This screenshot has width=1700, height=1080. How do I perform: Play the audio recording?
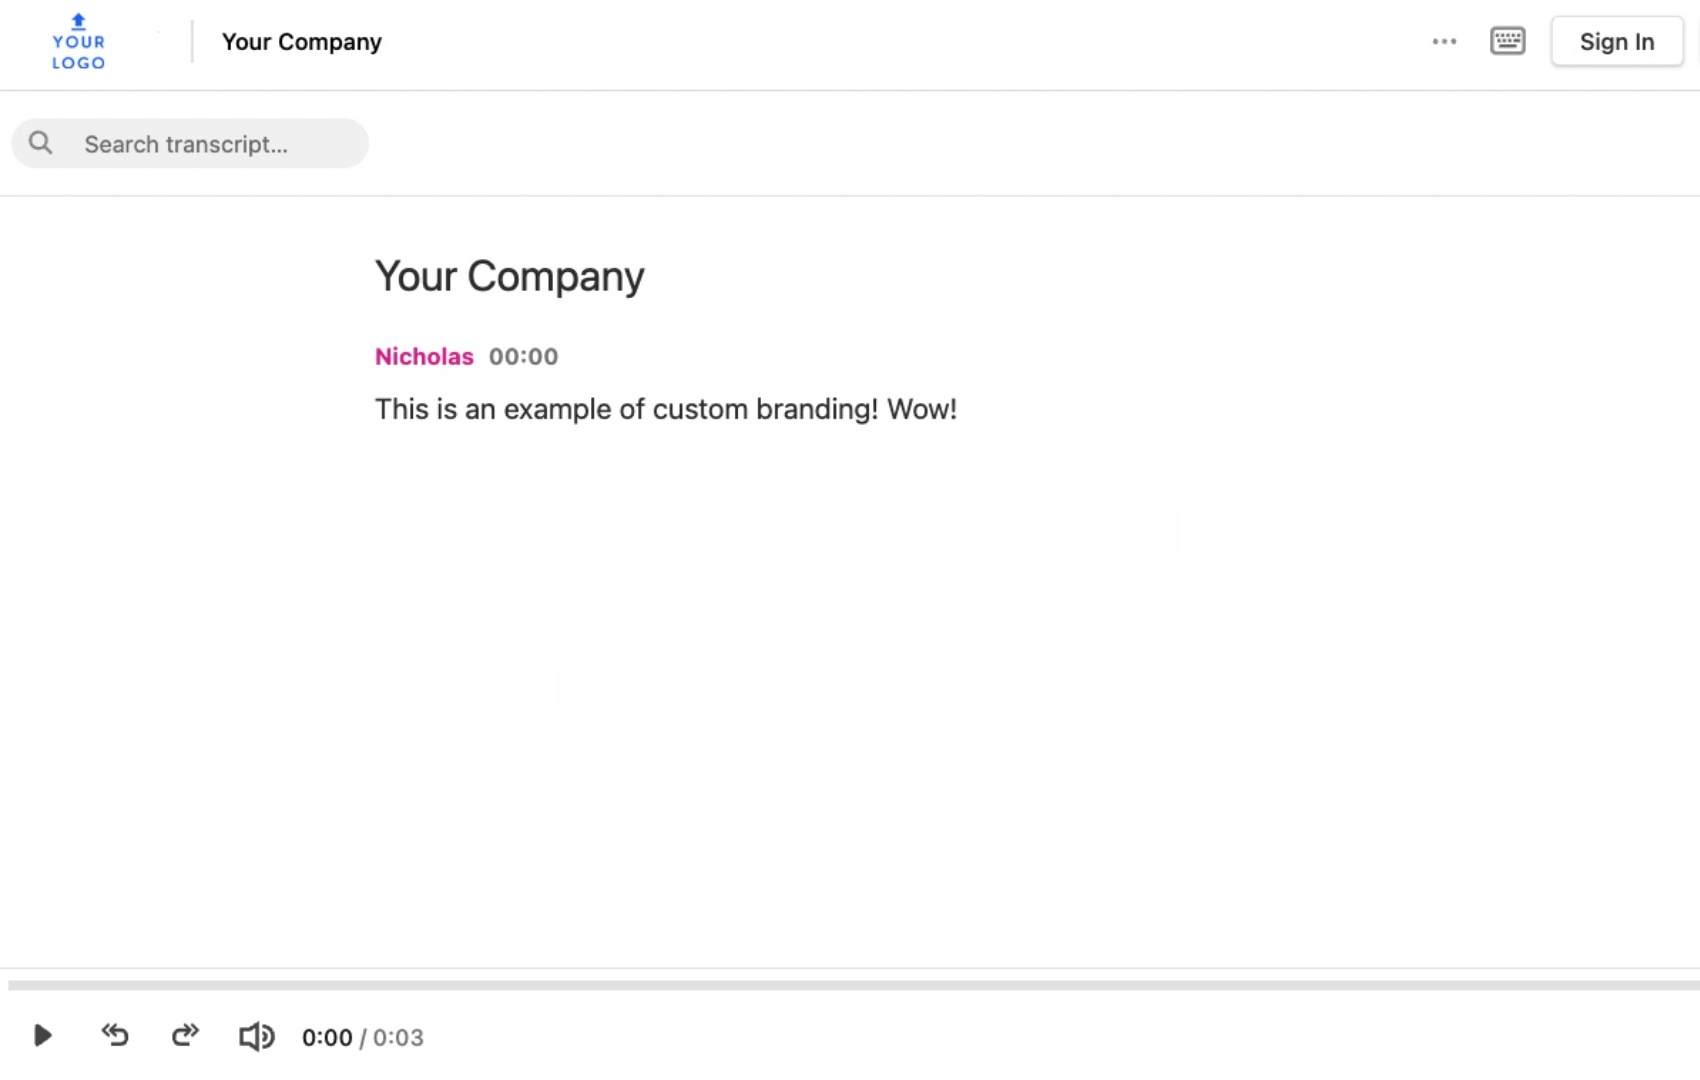click(x=42, y=1036)
